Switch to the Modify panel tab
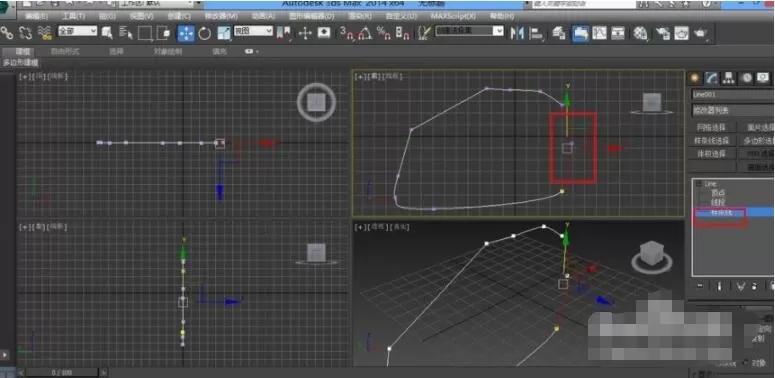775x378 pixels. click(712, 78)
